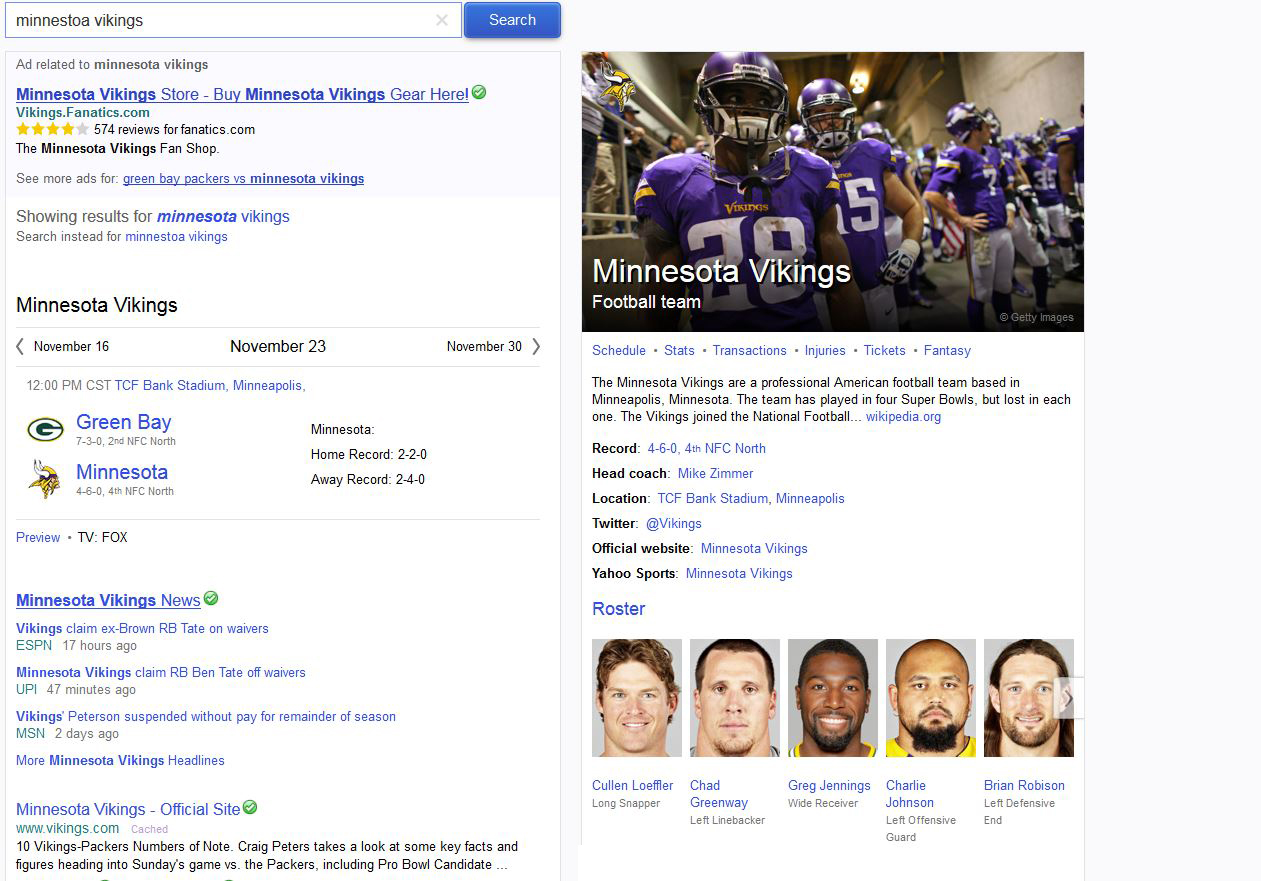
Task: Open Minnesota Vikings - Official Site result
Action: [x=128, y=809]
